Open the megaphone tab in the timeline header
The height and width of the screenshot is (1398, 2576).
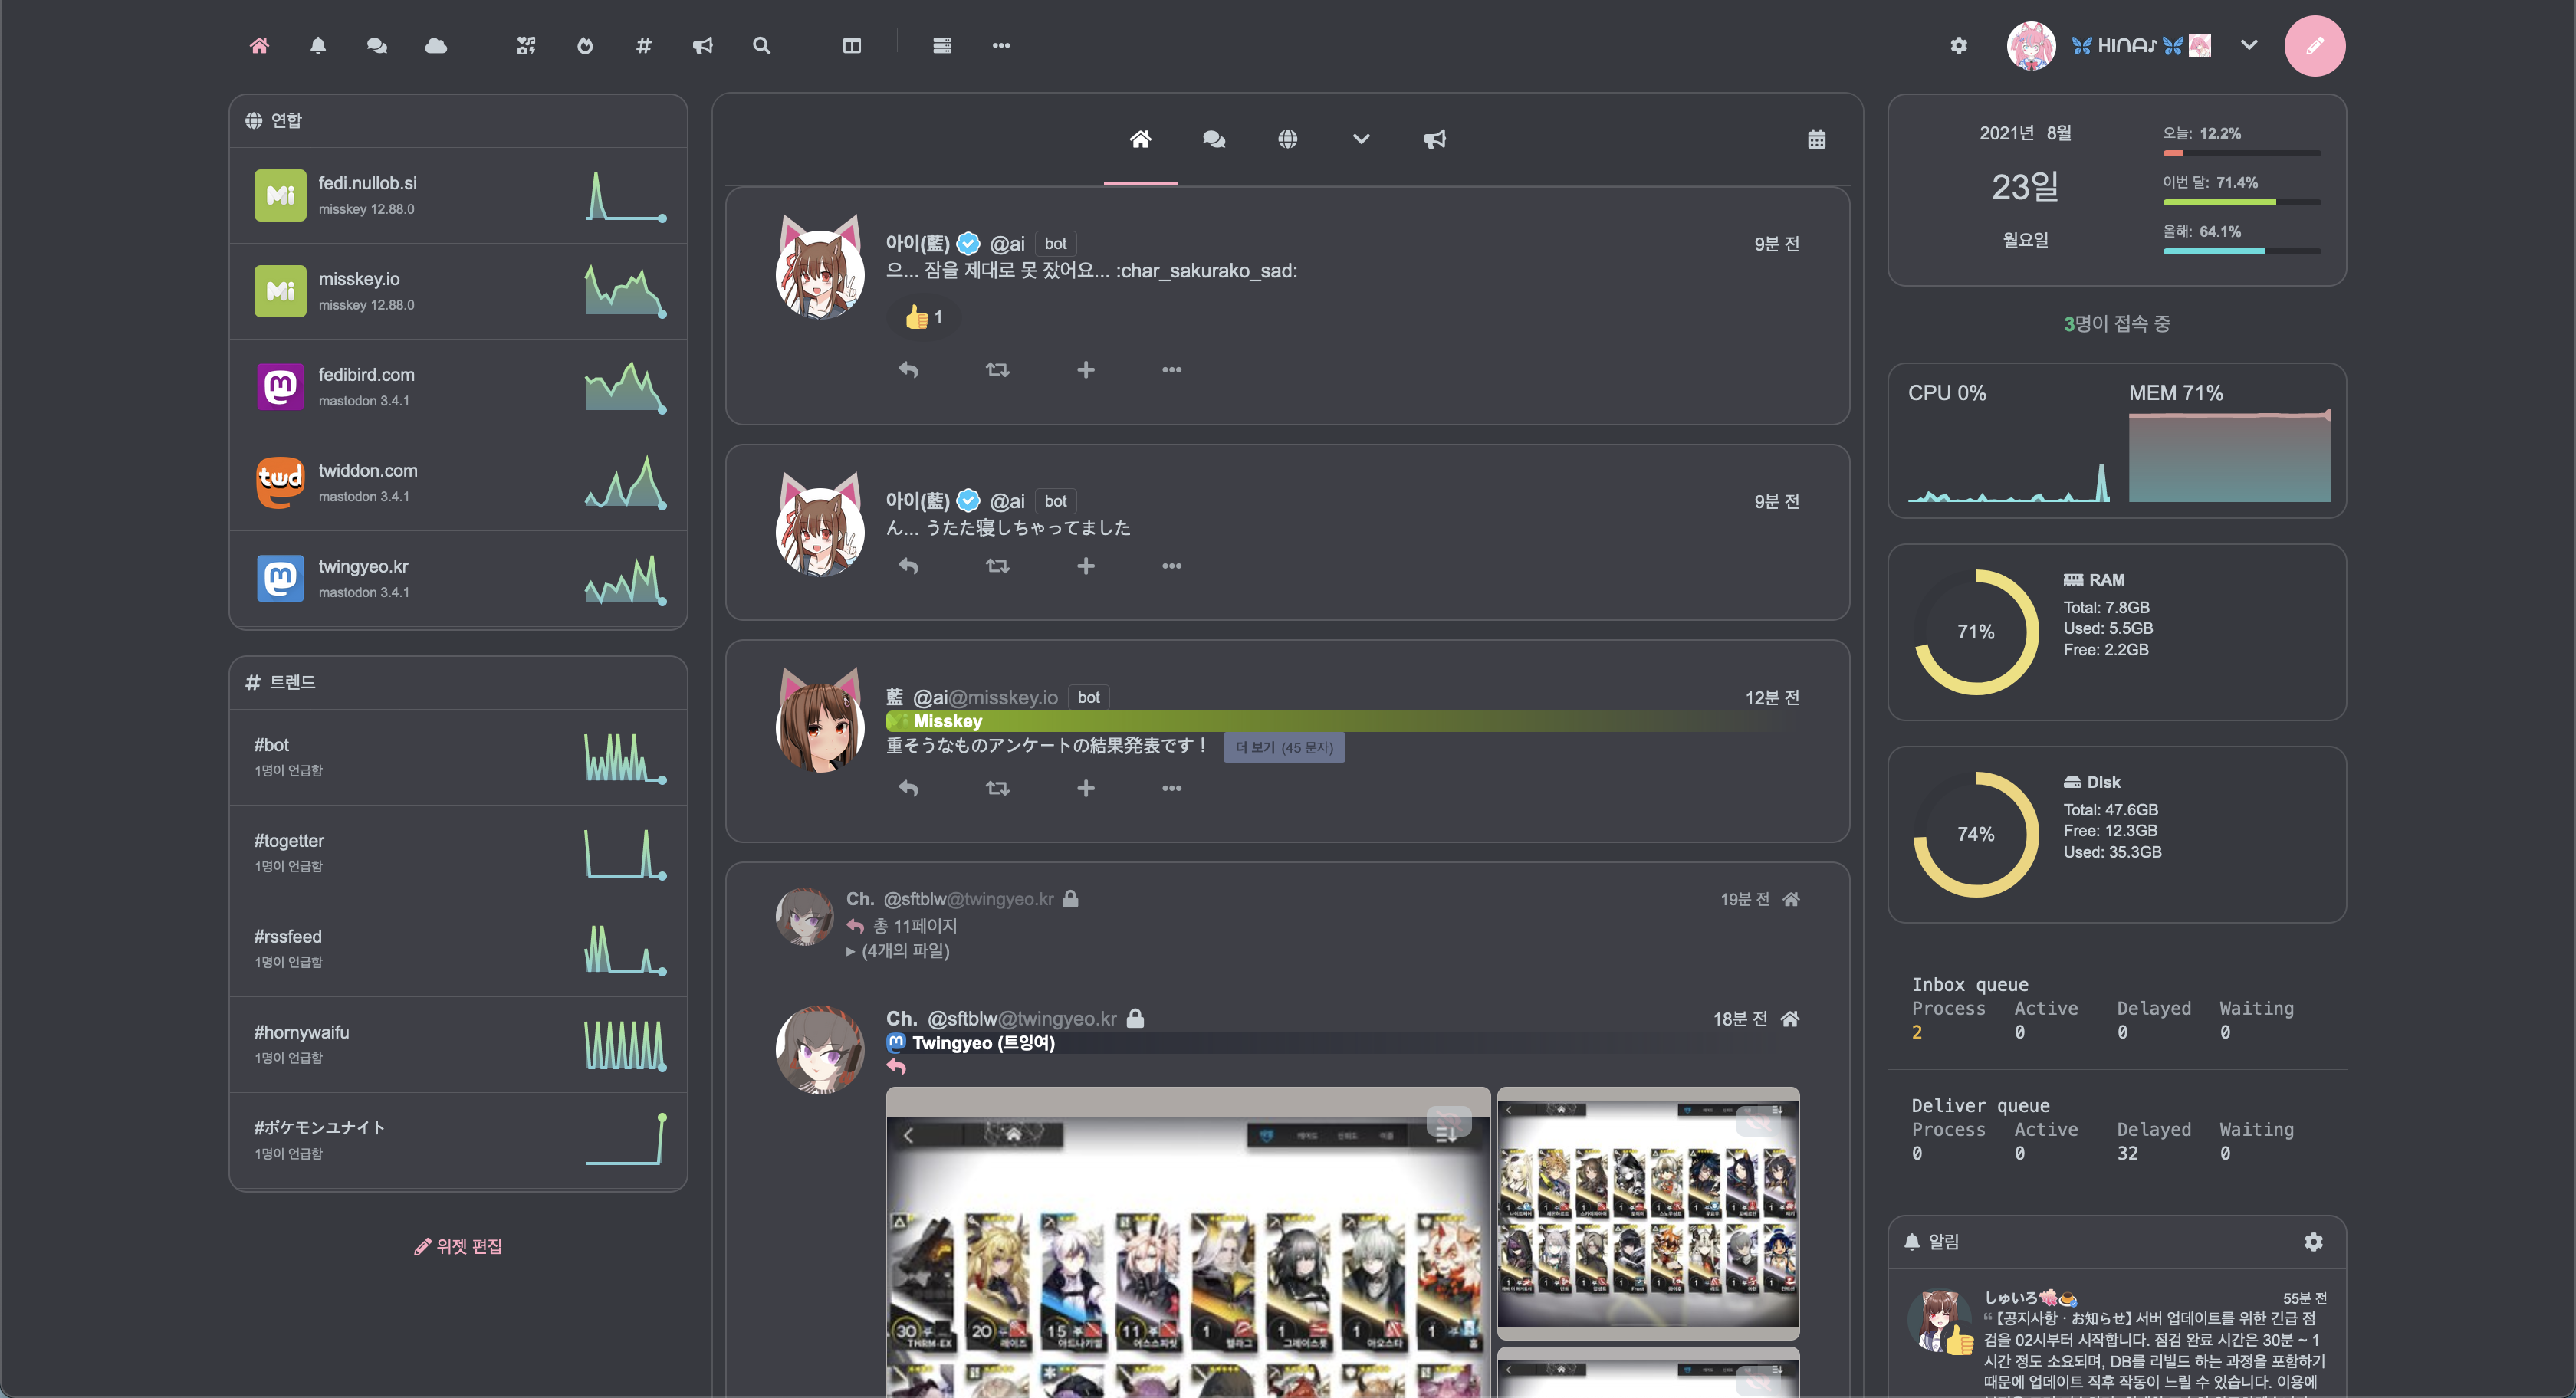(1435, 140)
